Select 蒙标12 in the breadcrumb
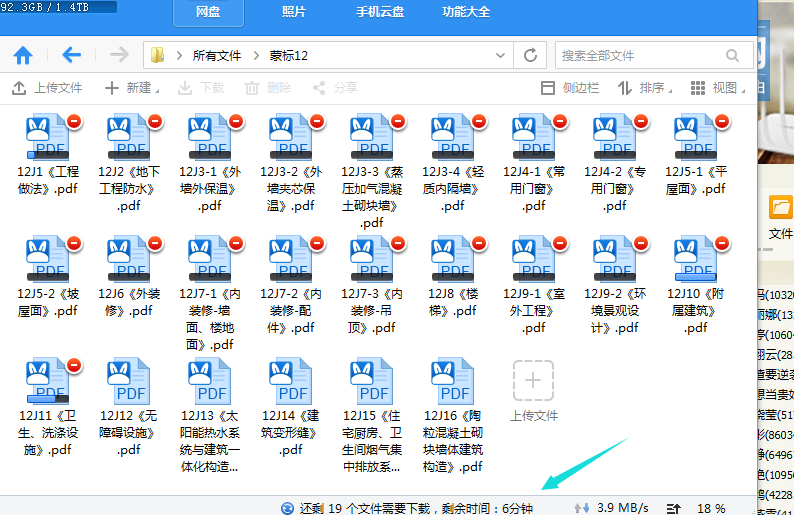794x515 pixels. (289, 56)
